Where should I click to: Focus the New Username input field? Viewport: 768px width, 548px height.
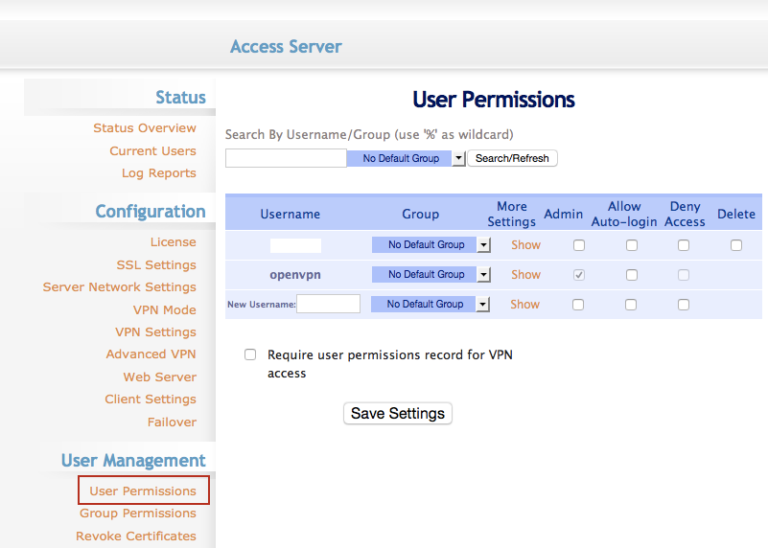pos(328,304)
